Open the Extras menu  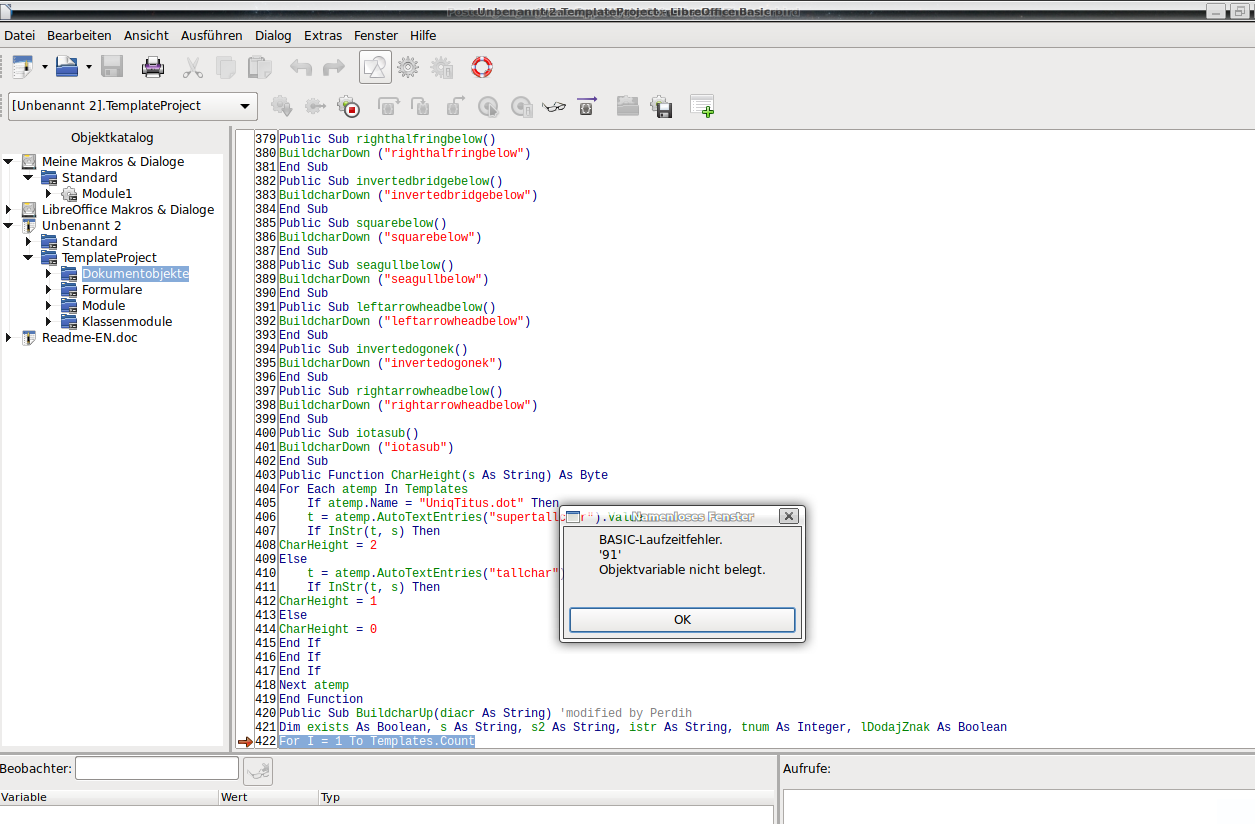point(323,35)
